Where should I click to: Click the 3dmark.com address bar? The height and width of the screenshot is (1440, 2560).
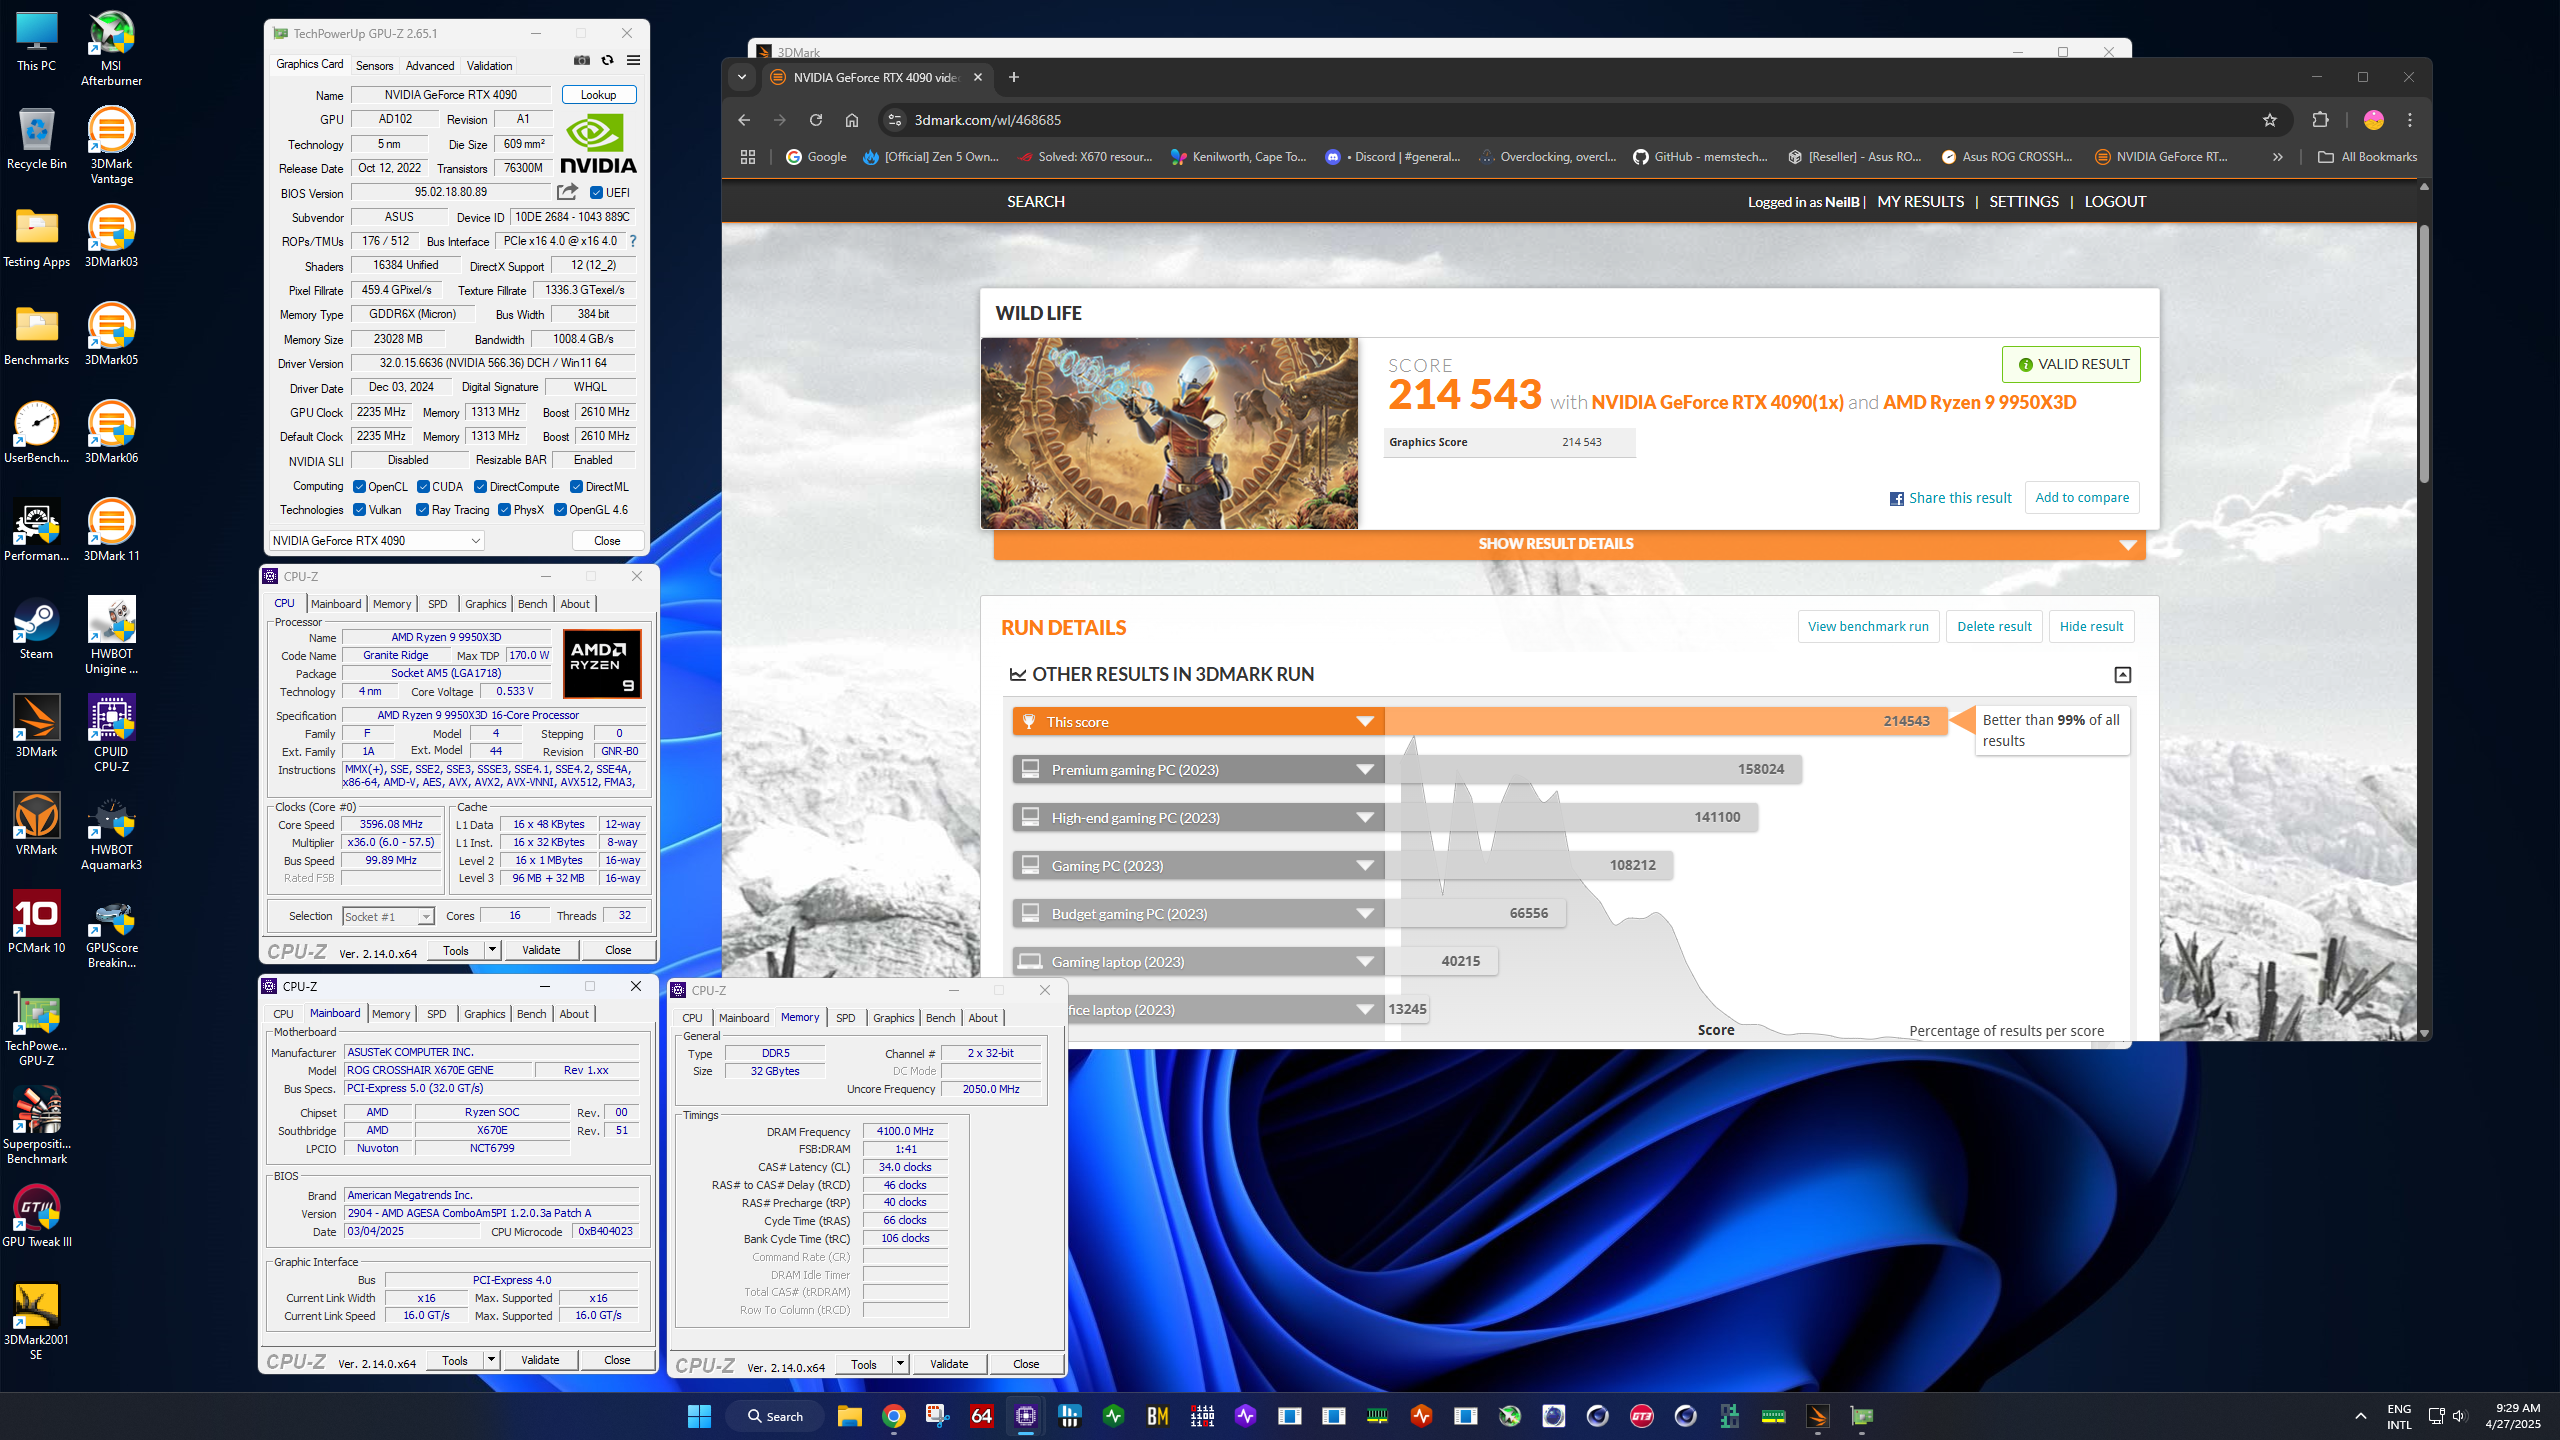coord(1570,120)
